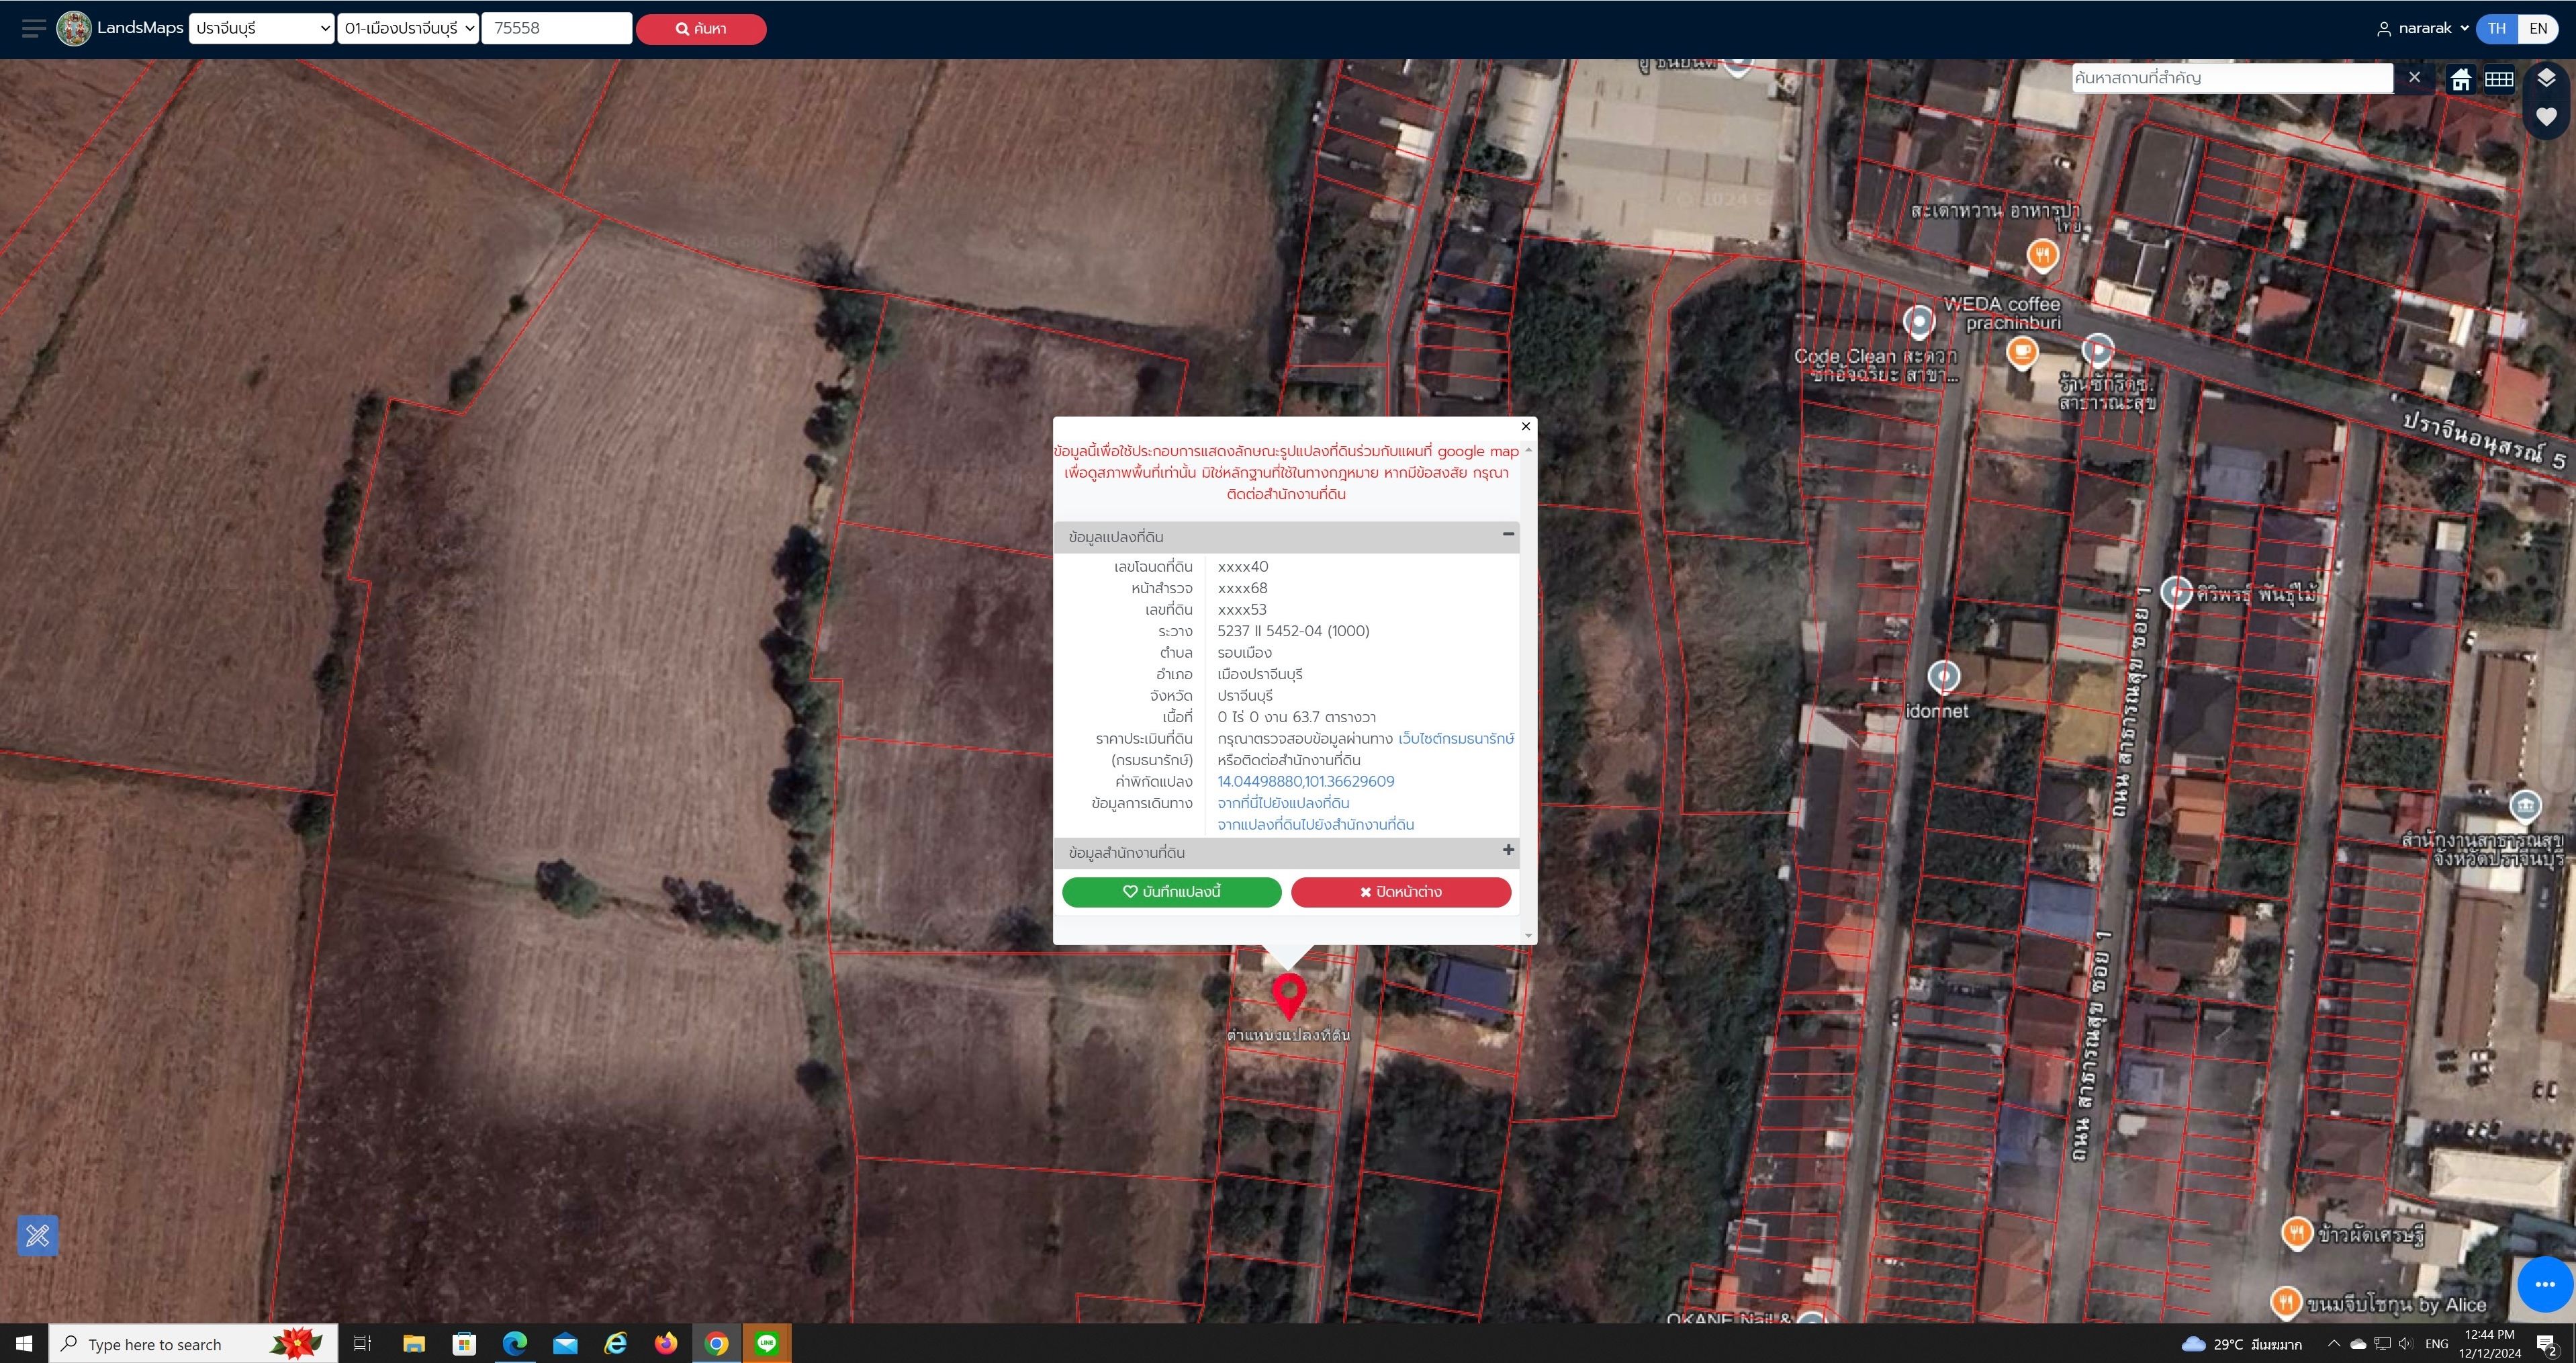Open the map layers stack icon
This screenshot has width=2576, height=1363.
(2546, 78)
